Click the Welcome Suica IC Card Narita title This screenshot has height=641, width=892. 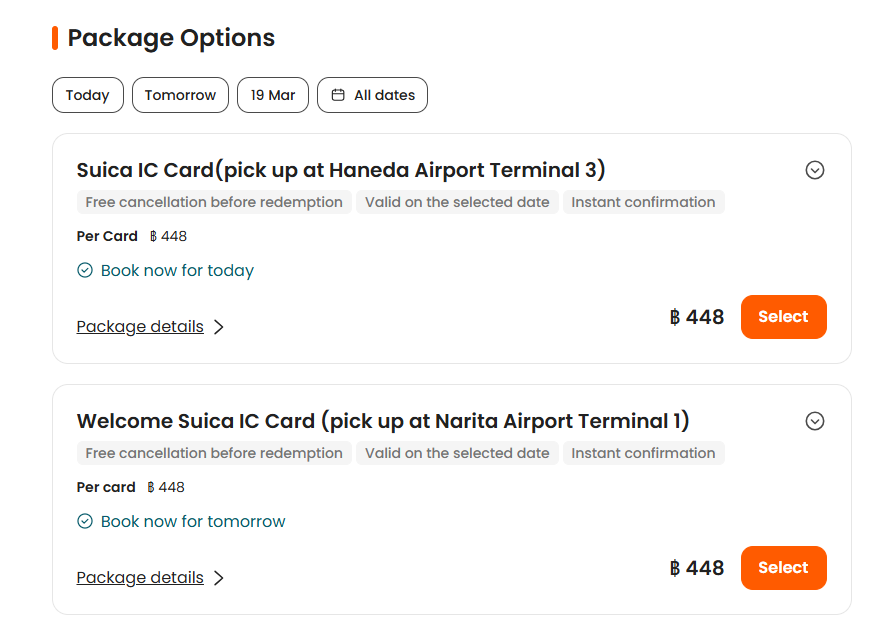point(383,421)
